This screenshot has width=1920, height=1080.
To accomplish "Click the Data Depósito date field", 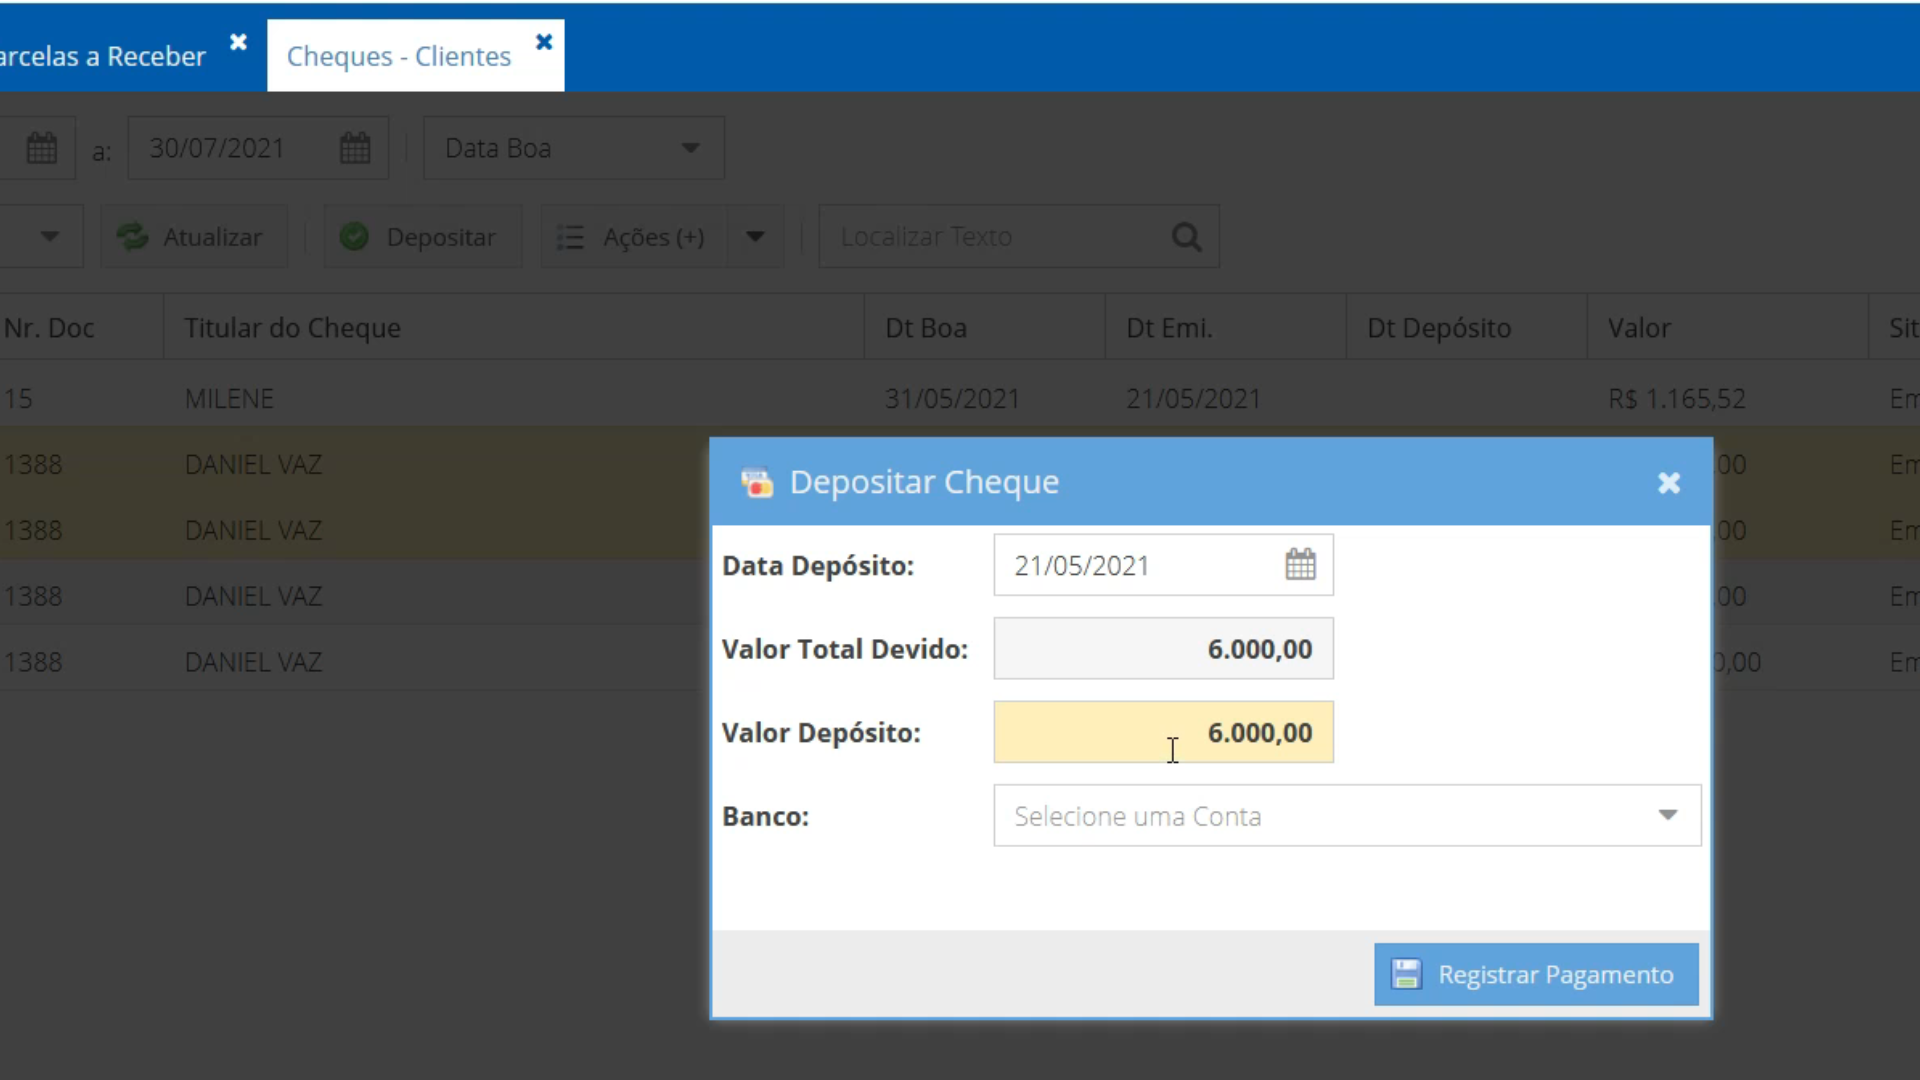I will [x=1163, y=565].
